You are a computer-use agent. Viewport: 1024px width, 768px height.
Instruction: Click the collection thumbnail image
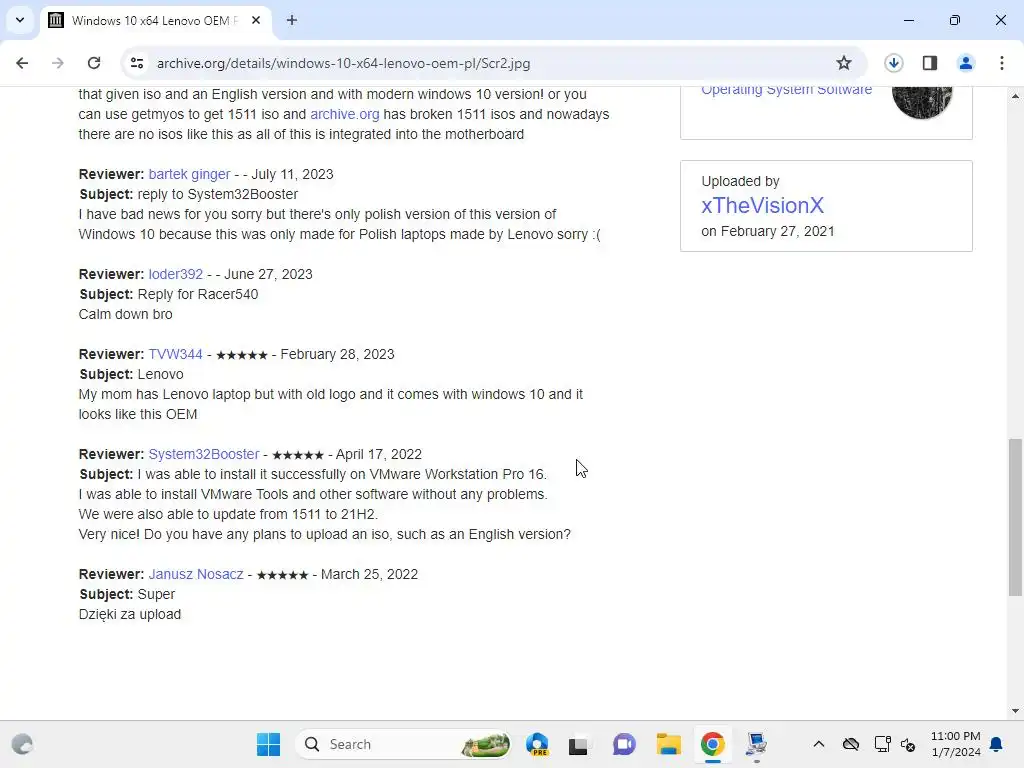921,102
